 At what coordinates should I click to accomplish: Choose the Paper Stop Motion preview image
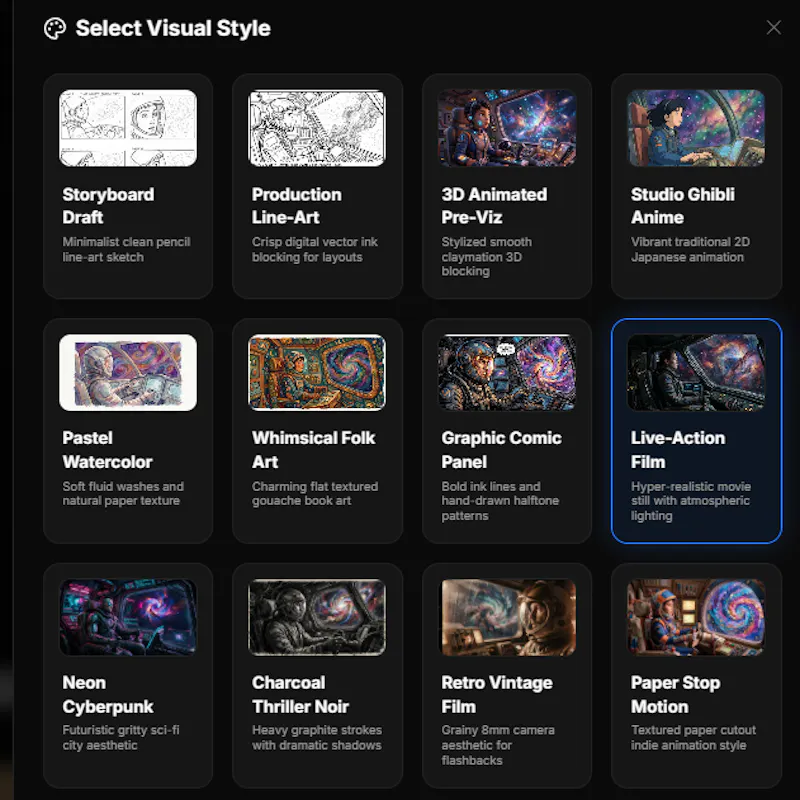click(x=696, y=617)
